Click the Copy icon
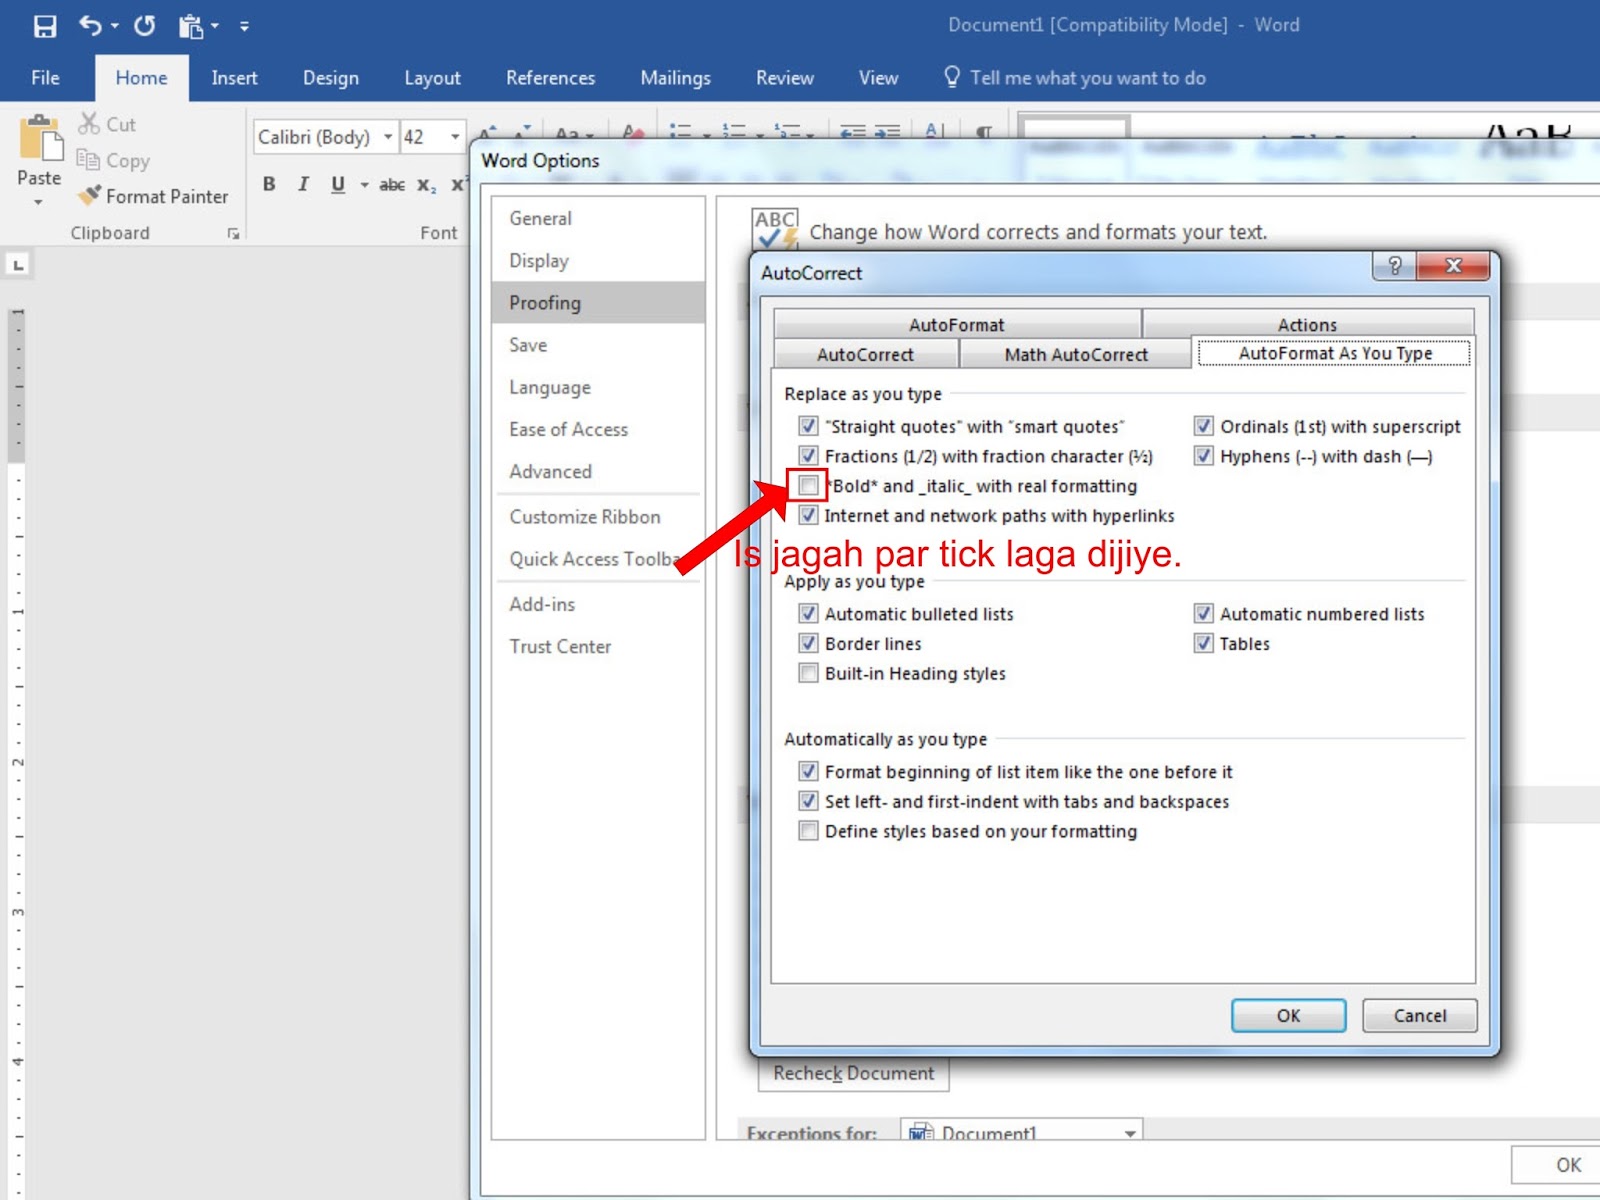The height and width of the screenshot is (1200, 1600). click(88, 159)
